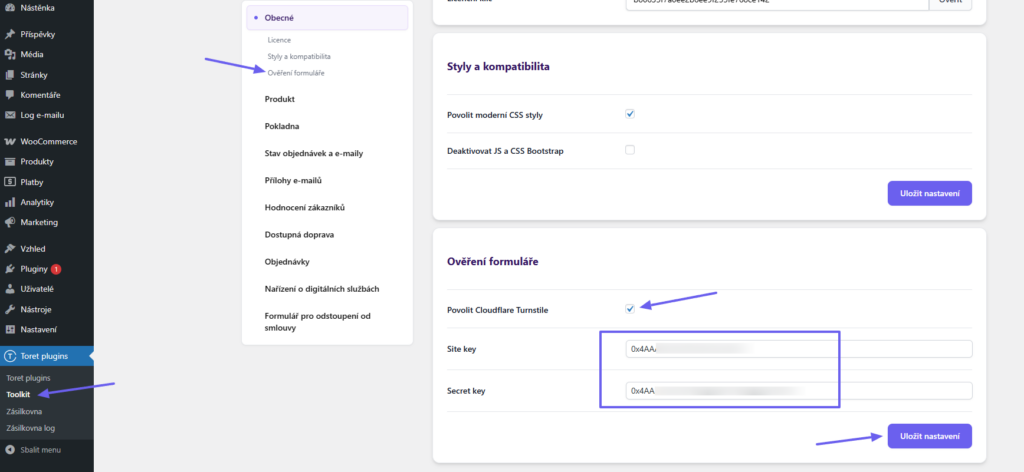Open Formulář pro odstoupení od smlouvy section
This screenshot has width=1024, height=472.
coord(317,322)
